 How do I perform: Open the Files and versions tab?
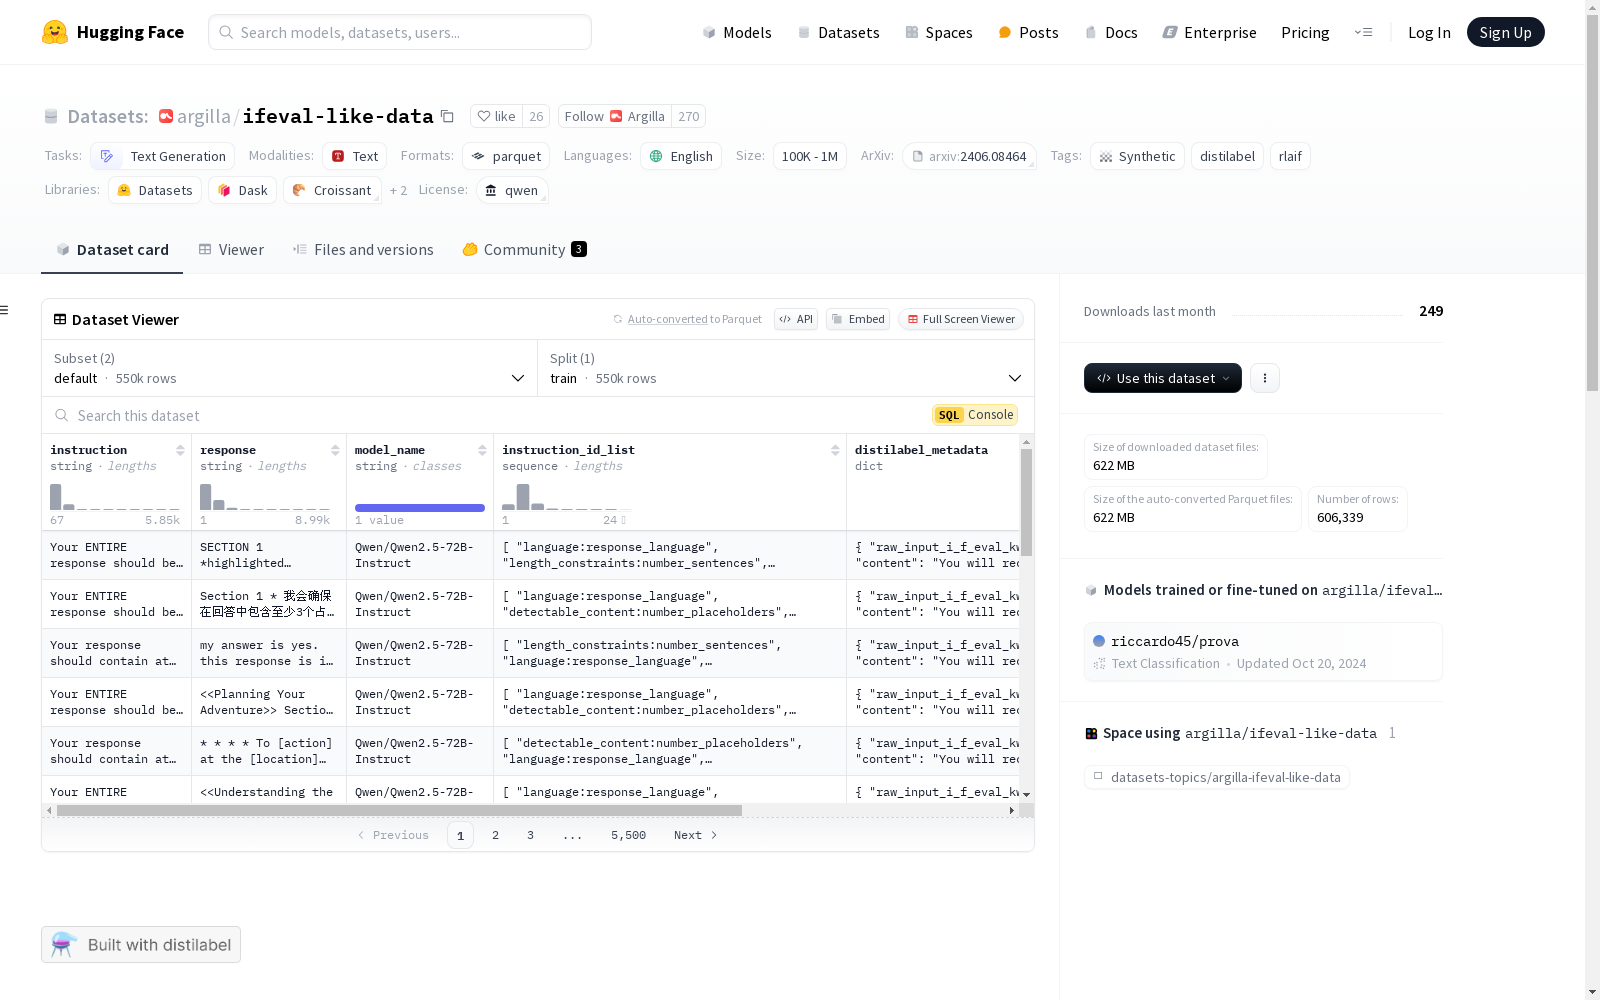[x=363, y=250]
